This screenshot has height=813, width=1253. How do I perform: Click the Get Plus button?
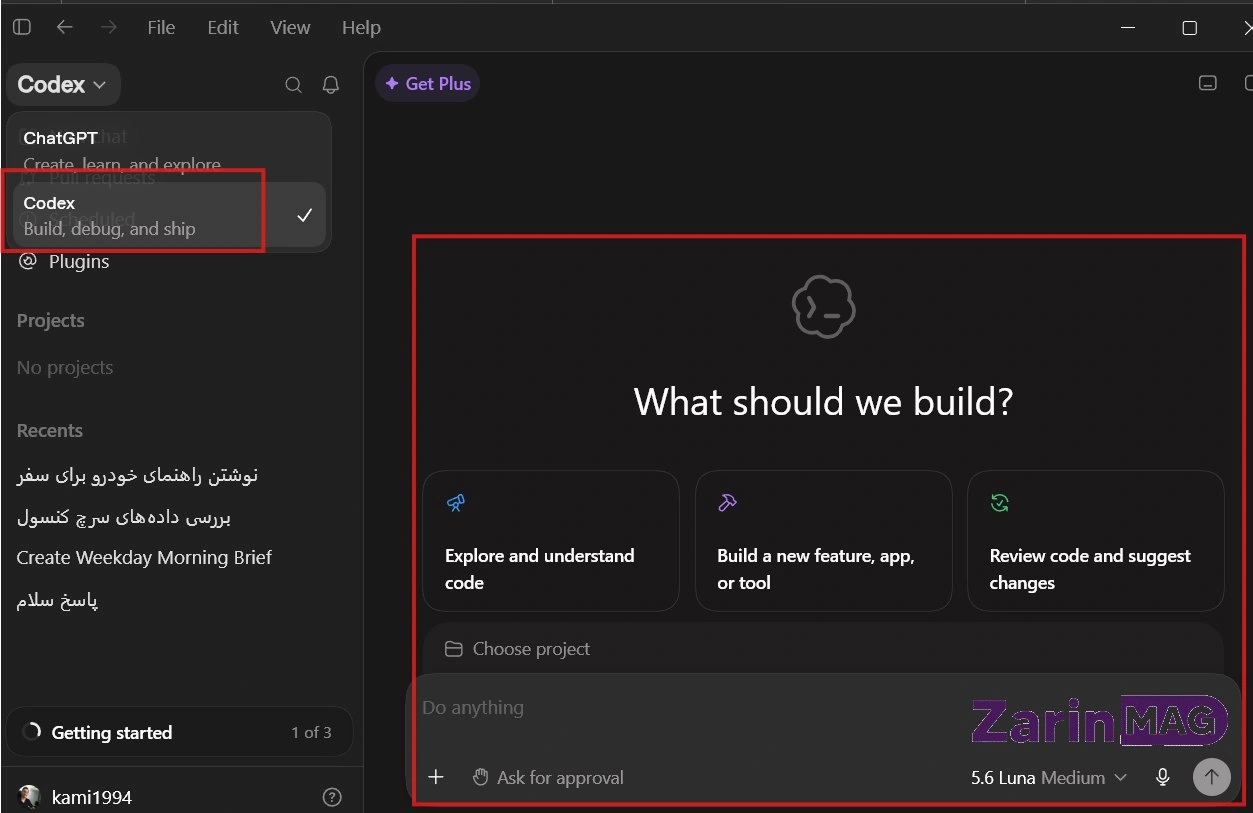[x=427, y=84]
